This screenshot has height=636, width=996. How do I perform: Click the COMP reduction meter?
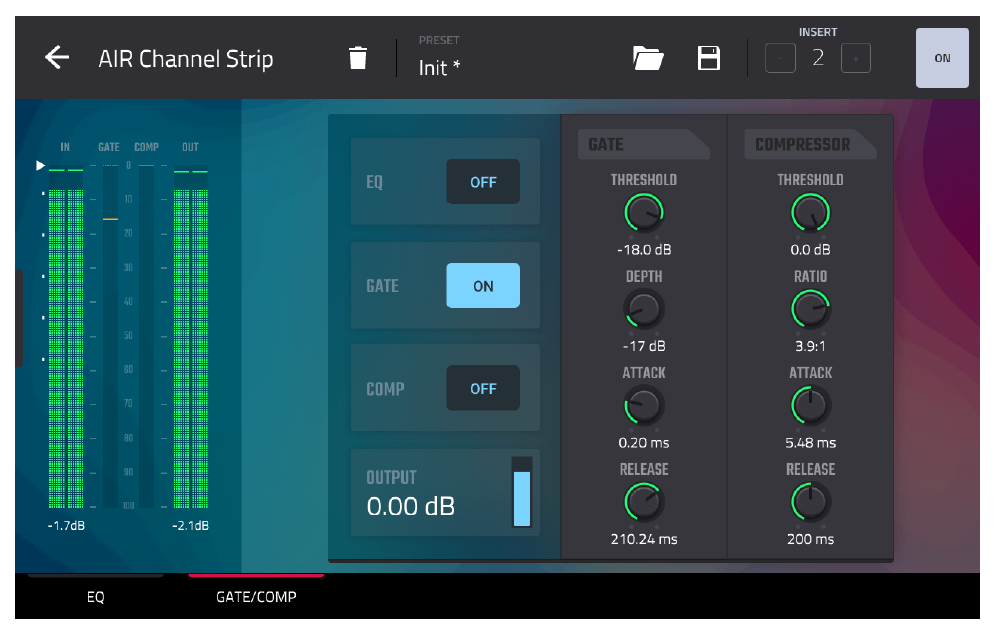coord(146,337)
